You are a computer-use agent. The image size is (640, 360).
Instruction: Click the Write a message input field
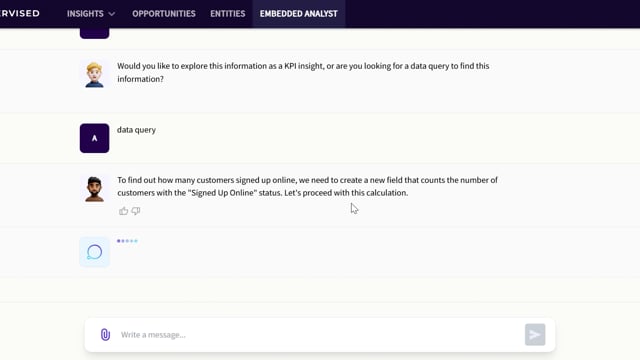[320, 335]
